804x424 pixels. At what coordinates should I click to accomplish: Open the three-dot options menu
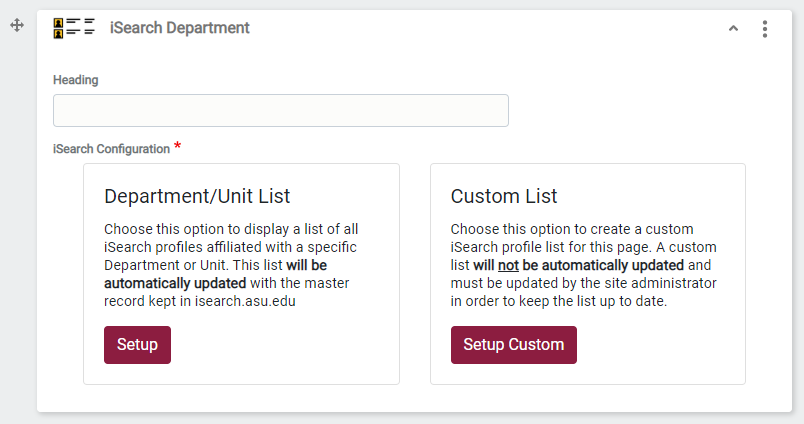[765, 29]
